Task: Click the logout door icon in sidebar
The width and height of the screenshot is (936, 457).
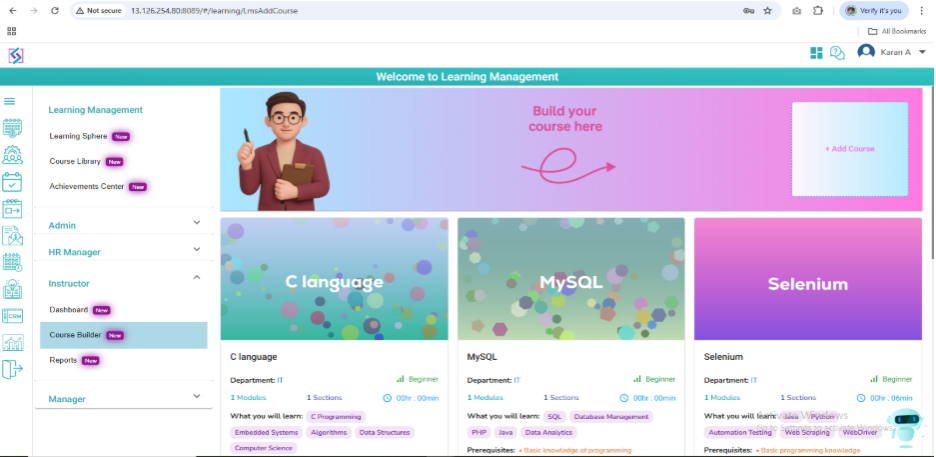Action: pos(12,370)
